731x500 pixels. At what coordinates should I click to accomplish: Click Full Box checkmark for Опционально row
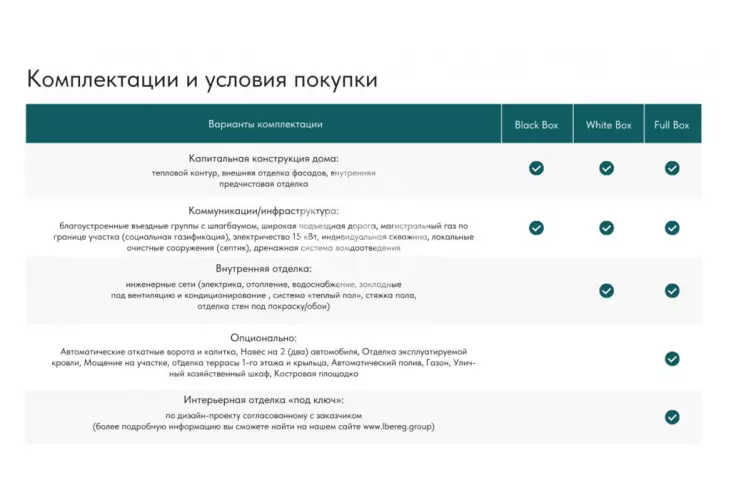tap(672, 359)
